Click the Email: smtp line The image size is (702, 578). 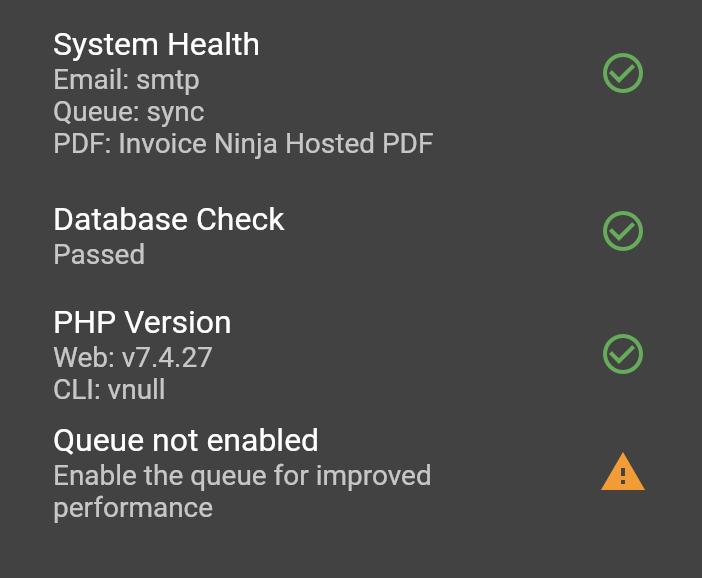click(126, 80)
